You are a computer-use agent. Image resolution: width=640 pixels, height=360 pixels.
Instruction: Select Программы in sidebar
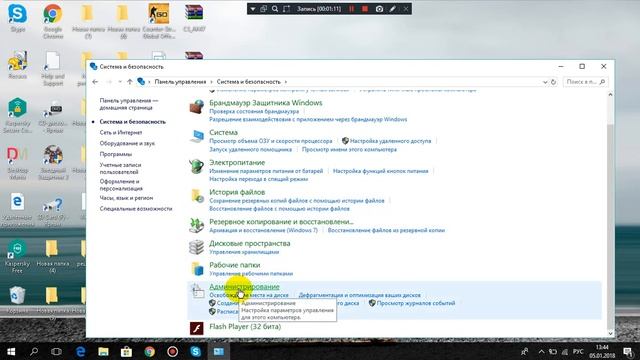pyautogui.click(x=116, y=154)
